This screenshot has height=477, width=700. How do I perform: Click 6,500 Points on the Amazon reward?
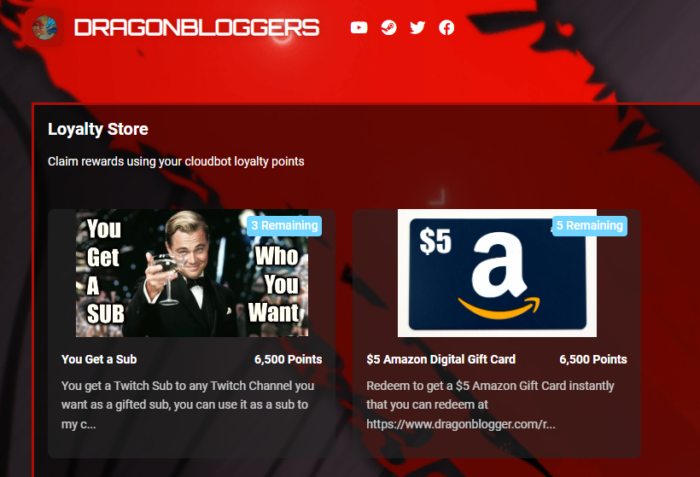pyautogui.click(x=593, y=359)
